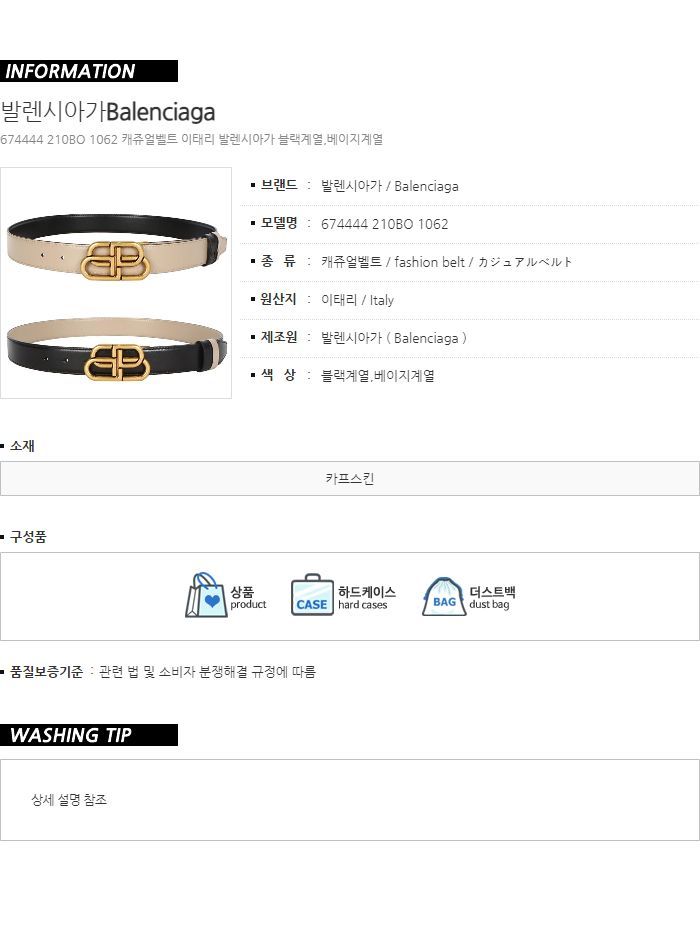Click the 카프스킨 material box
Screen dimensions: 700x927
[x=350, y=478]
